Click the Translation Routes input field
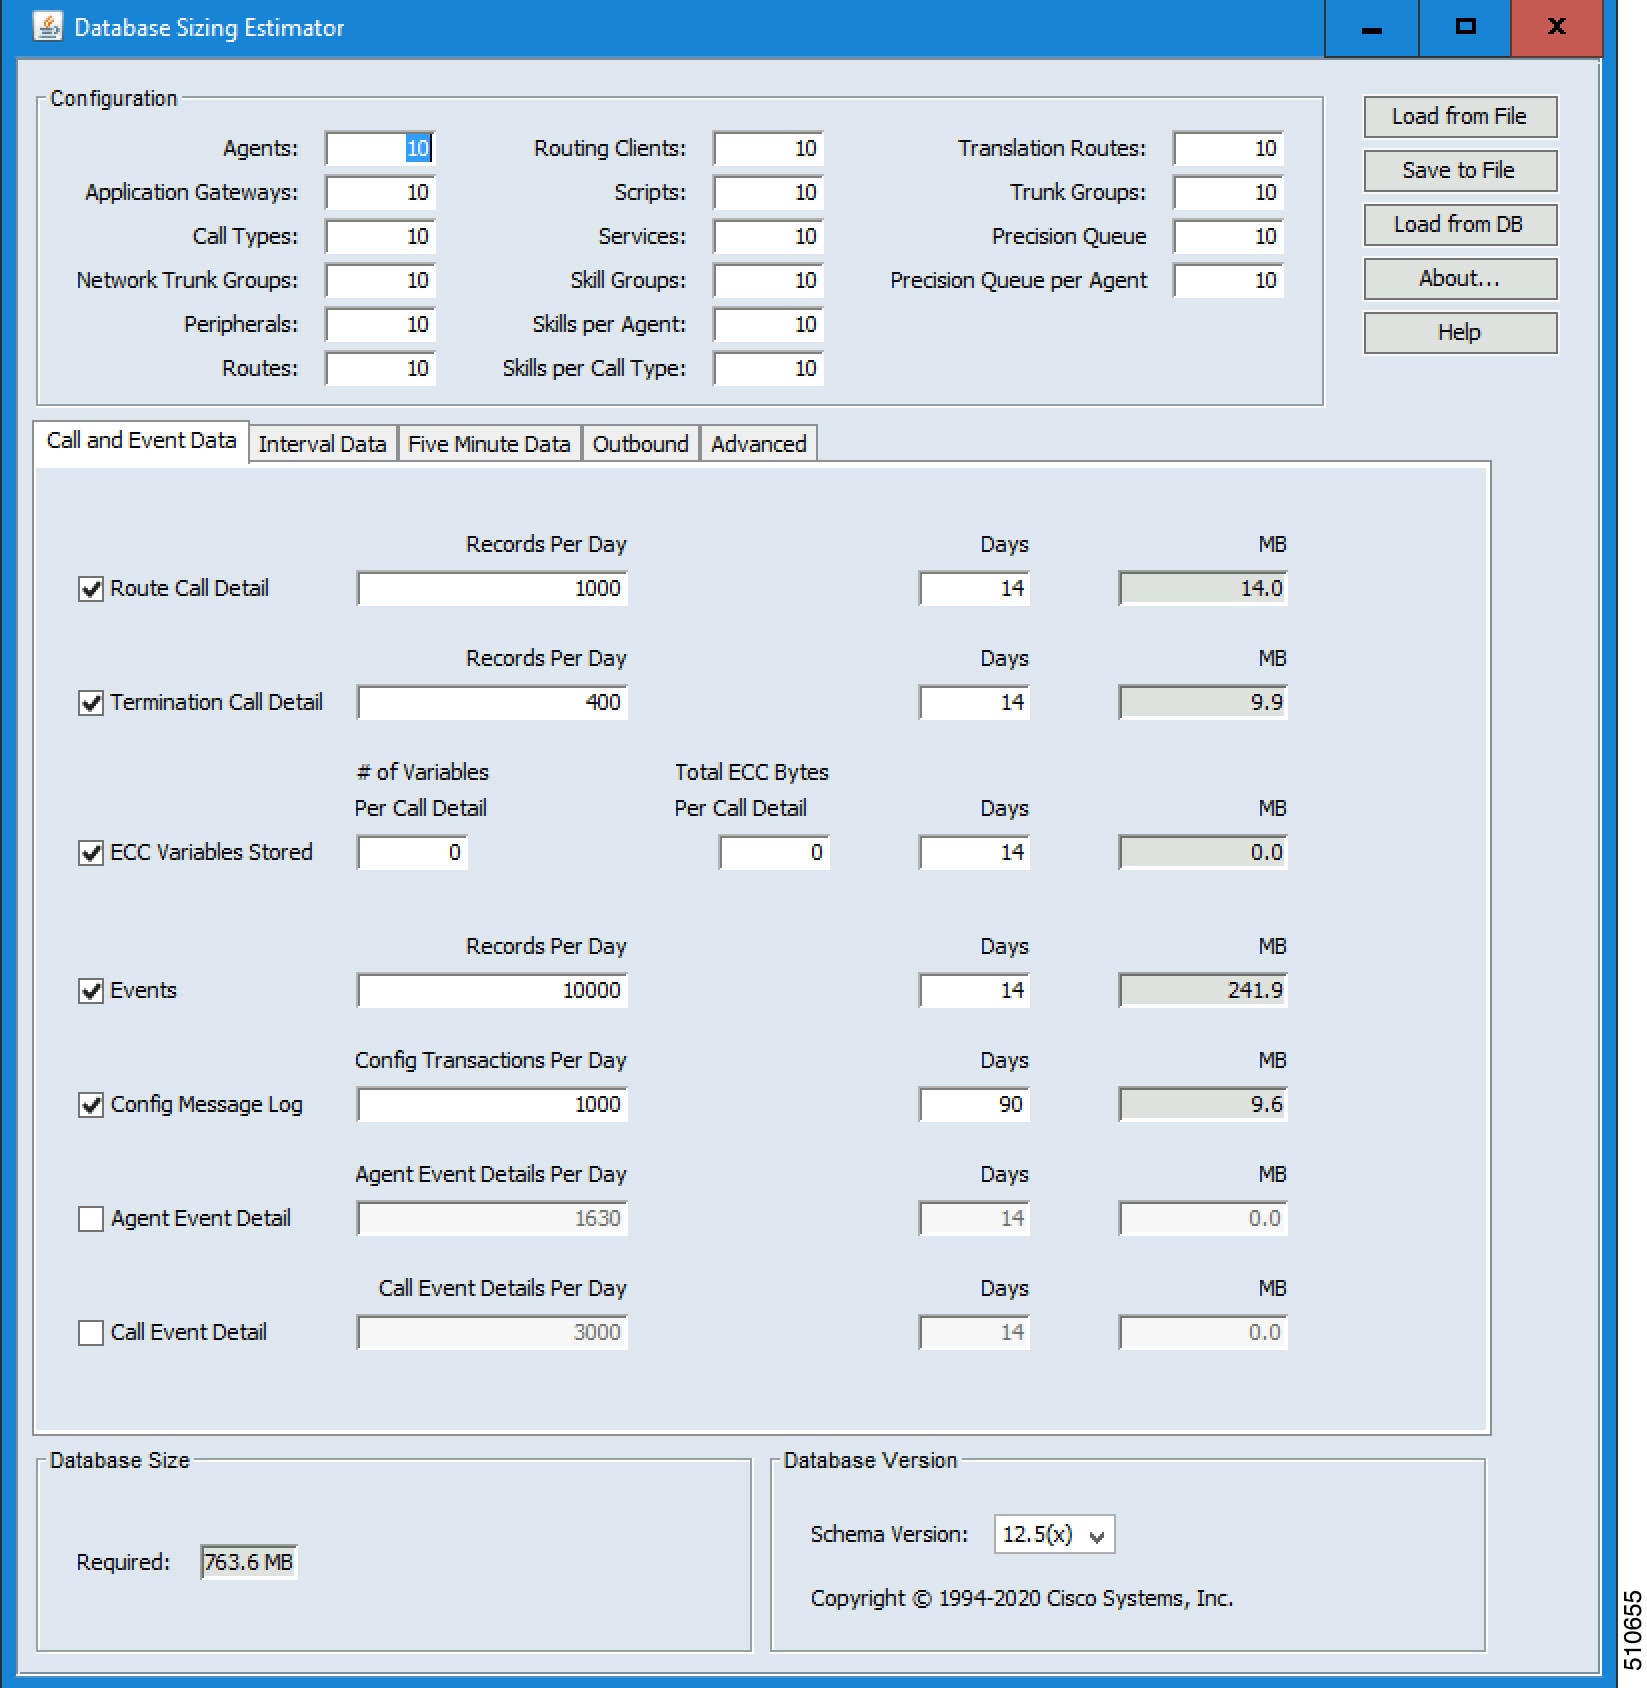This screenshot has height=1688, width=1647. coord(1228,149)
